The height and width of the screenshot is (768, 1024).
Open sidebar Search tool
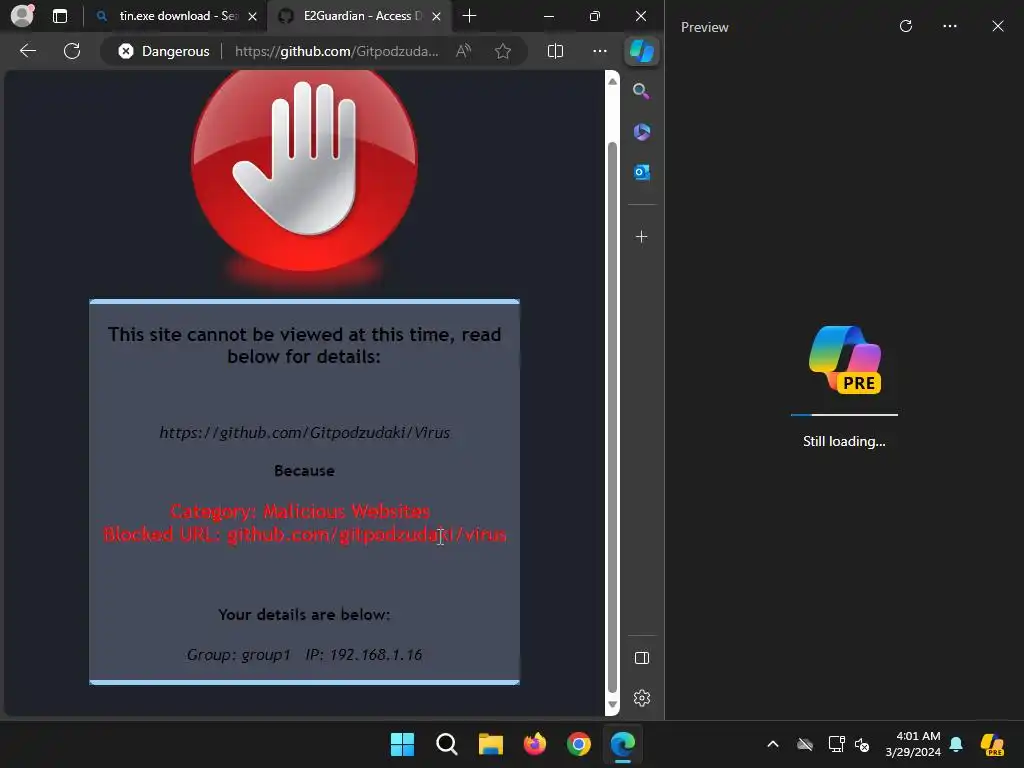pos(641,91)
